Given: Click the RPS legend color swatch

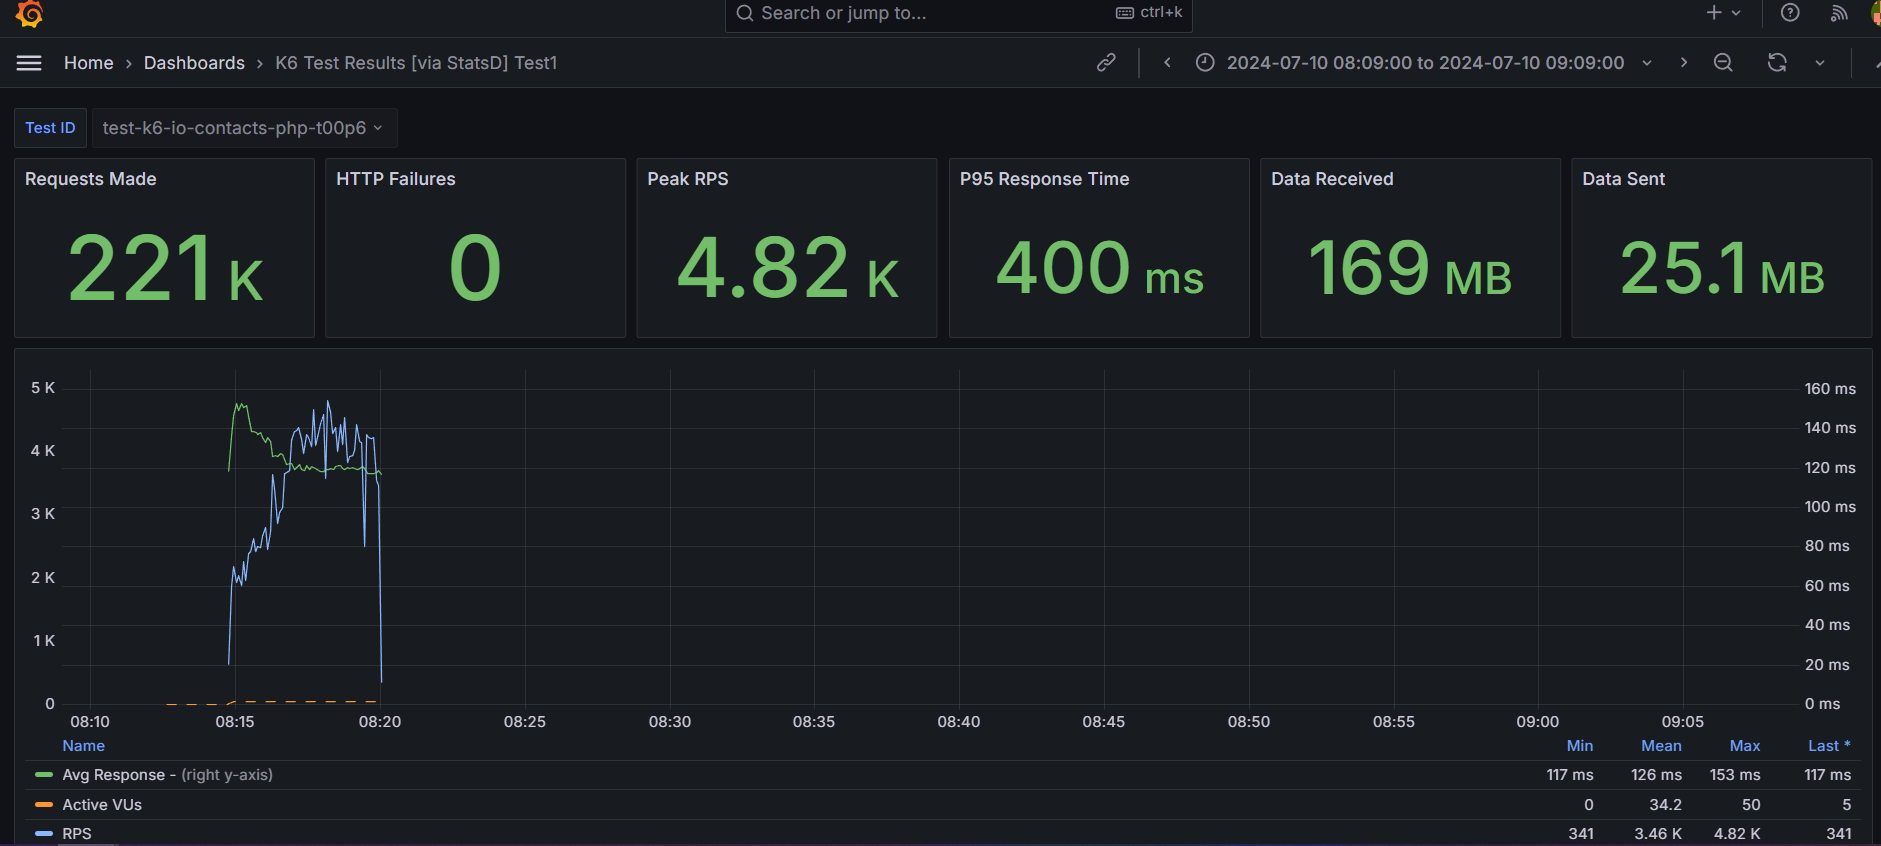Looking at the screenshot, I should click(x=43, y=834).
